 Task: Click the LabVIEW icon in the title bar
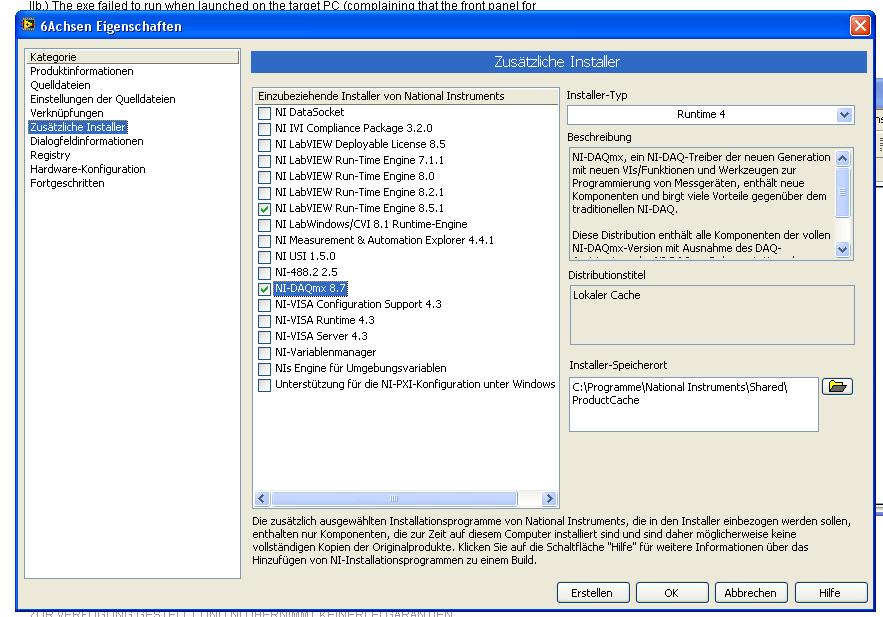[28, 25]
